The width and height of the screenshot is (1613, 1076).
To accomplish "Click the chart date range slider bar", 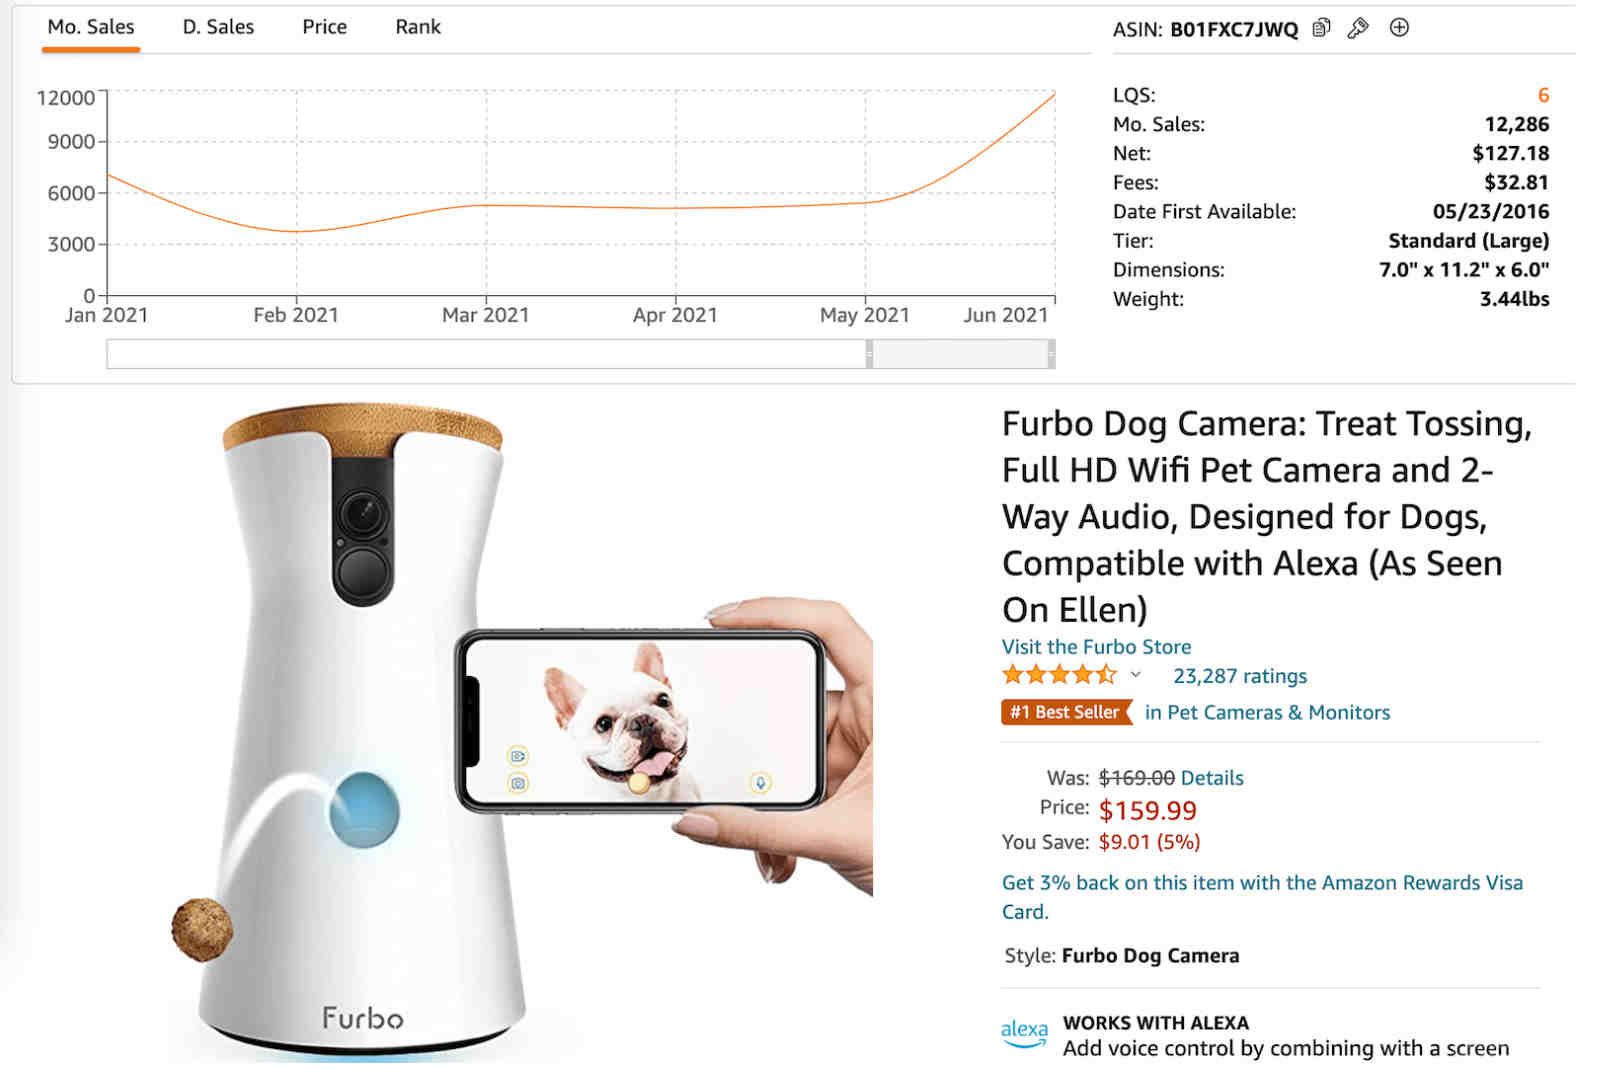I will coord(581,354).
